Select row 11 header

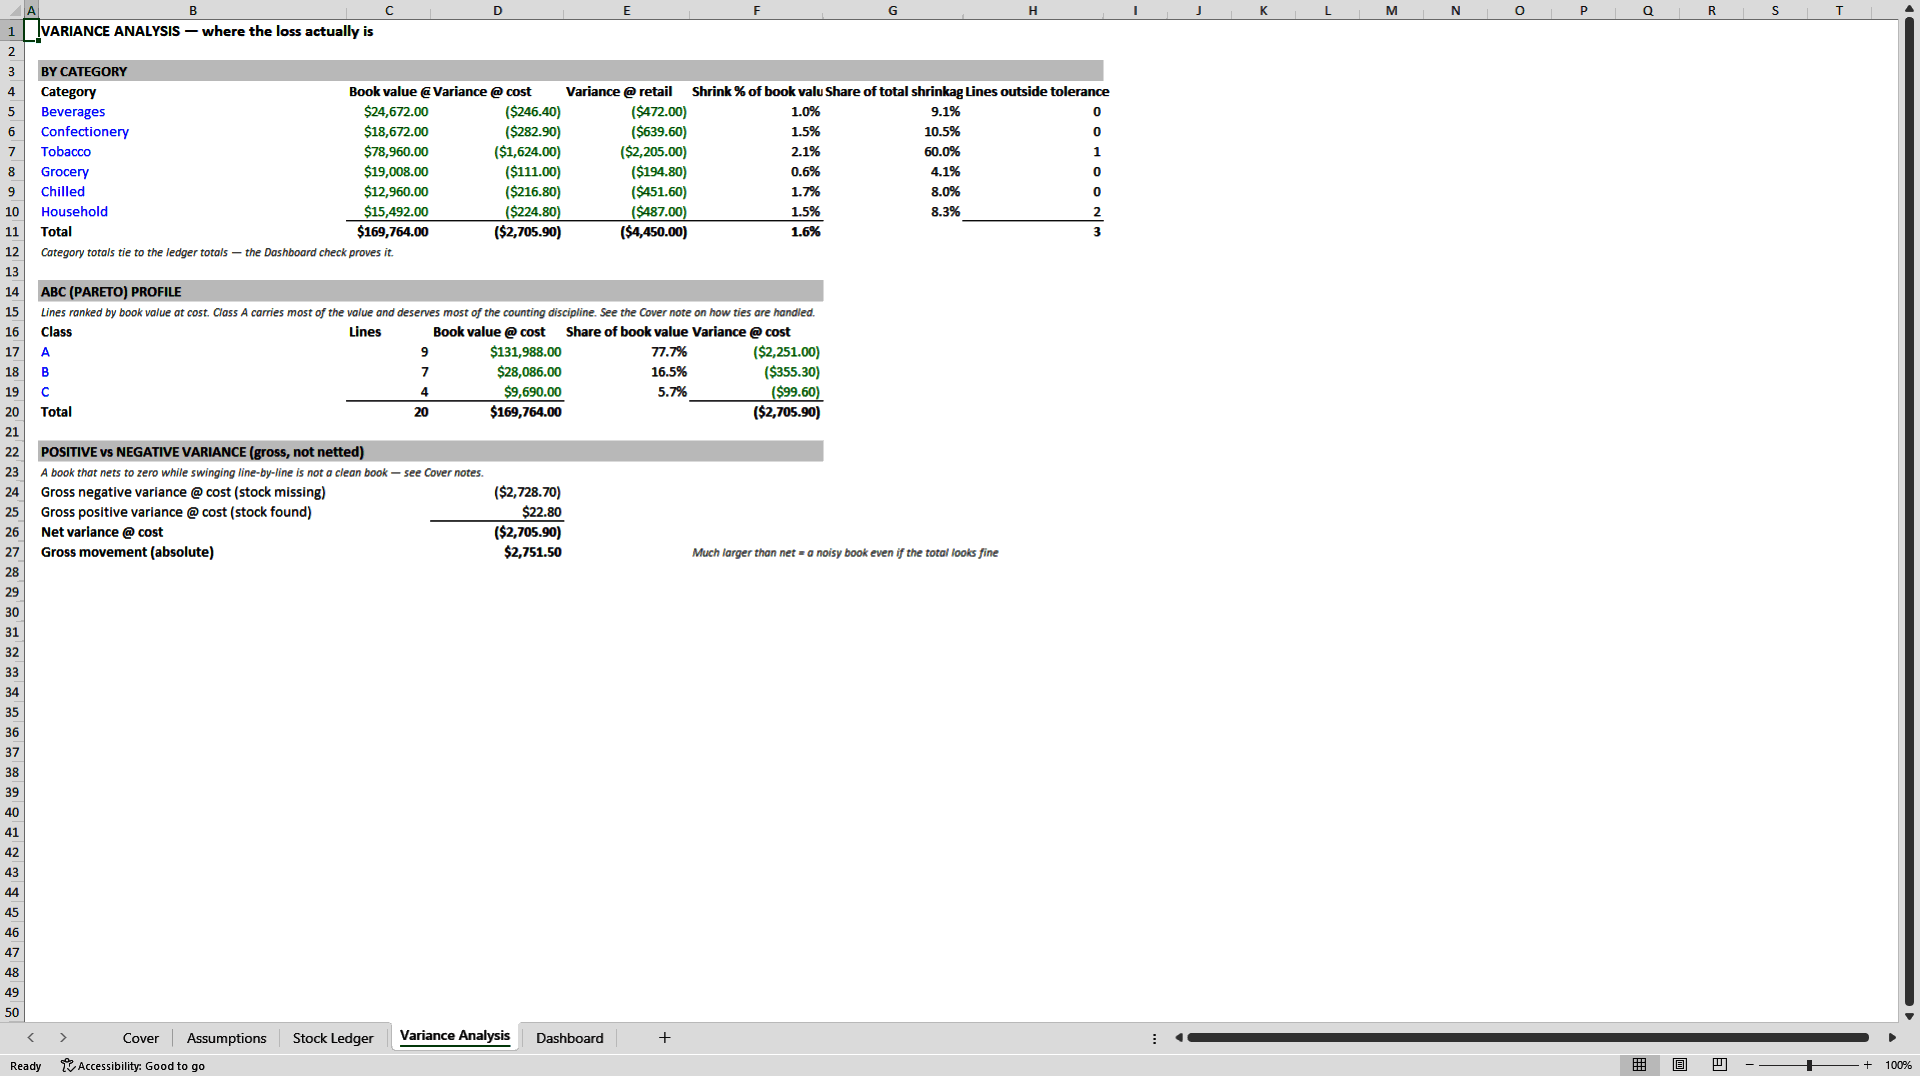[12, 232]
